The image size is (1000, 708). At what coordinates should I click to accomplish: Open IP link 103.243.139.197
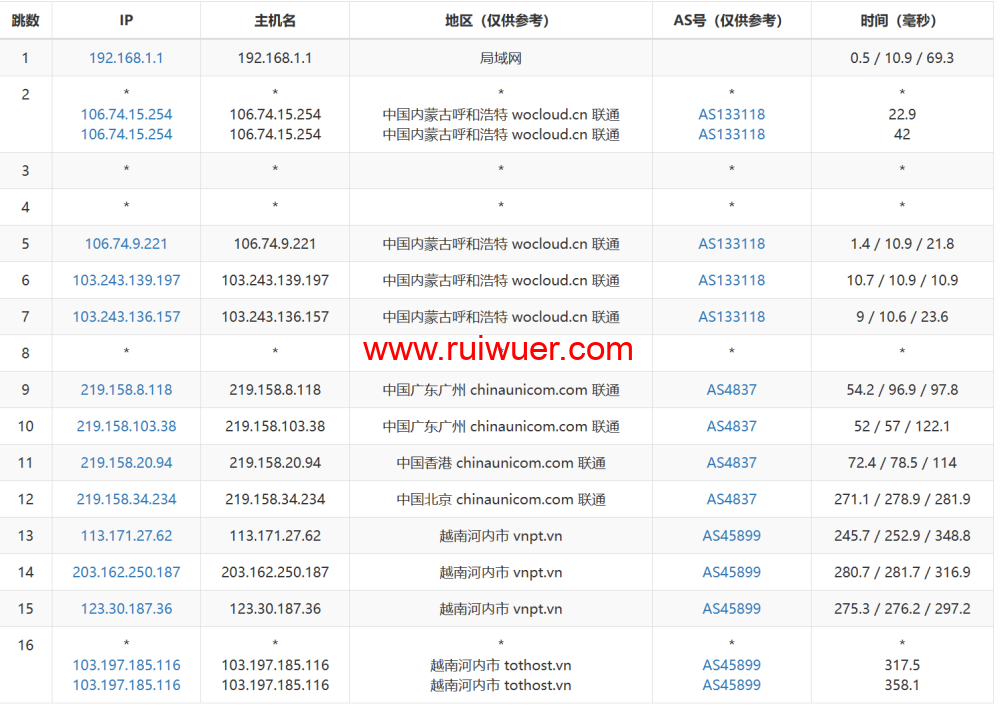[126, 280]
